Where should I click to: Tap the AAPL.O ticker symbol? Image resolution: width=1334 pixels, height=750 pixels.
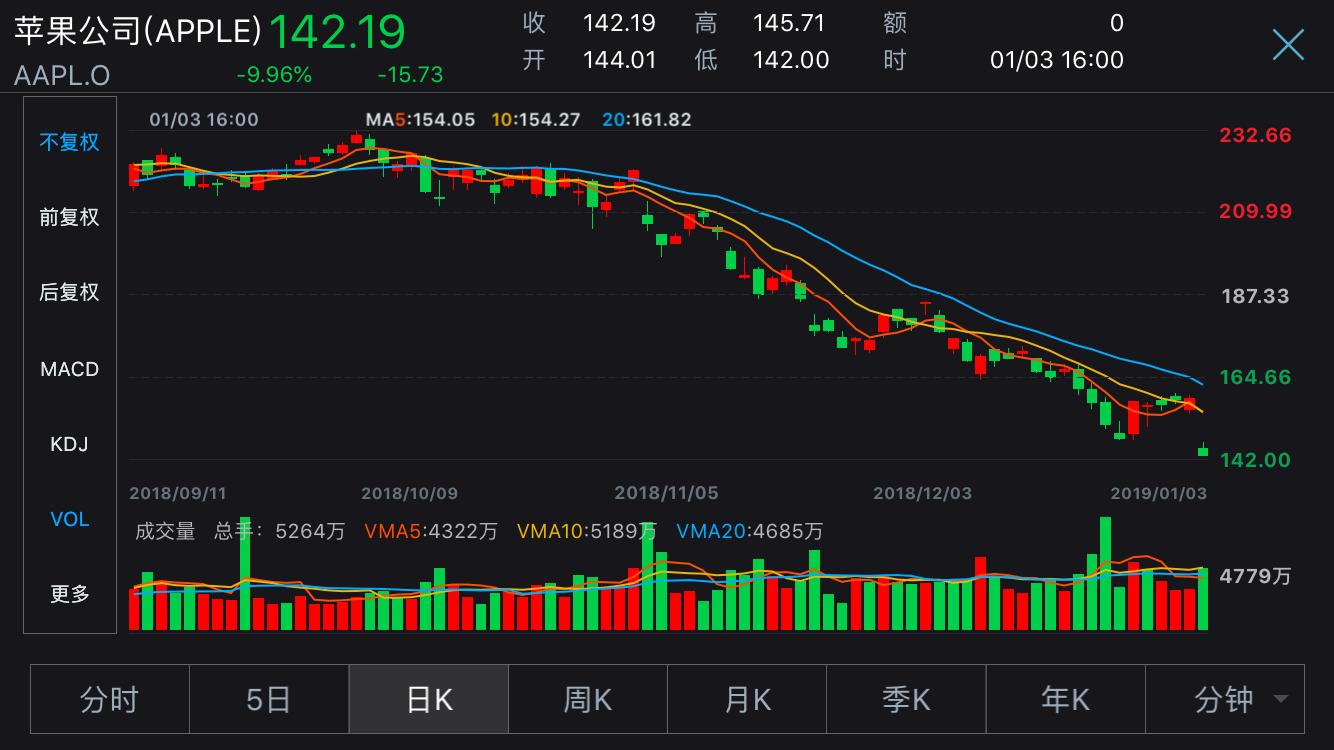[62, 75]
